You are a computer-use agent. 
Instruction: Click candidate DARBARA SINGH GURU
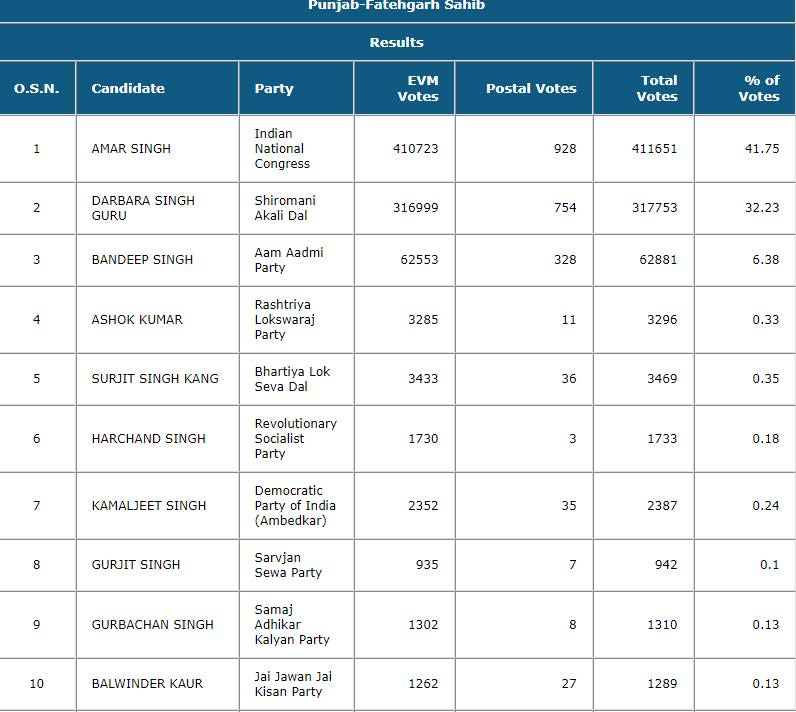click(x=143, y=208)
